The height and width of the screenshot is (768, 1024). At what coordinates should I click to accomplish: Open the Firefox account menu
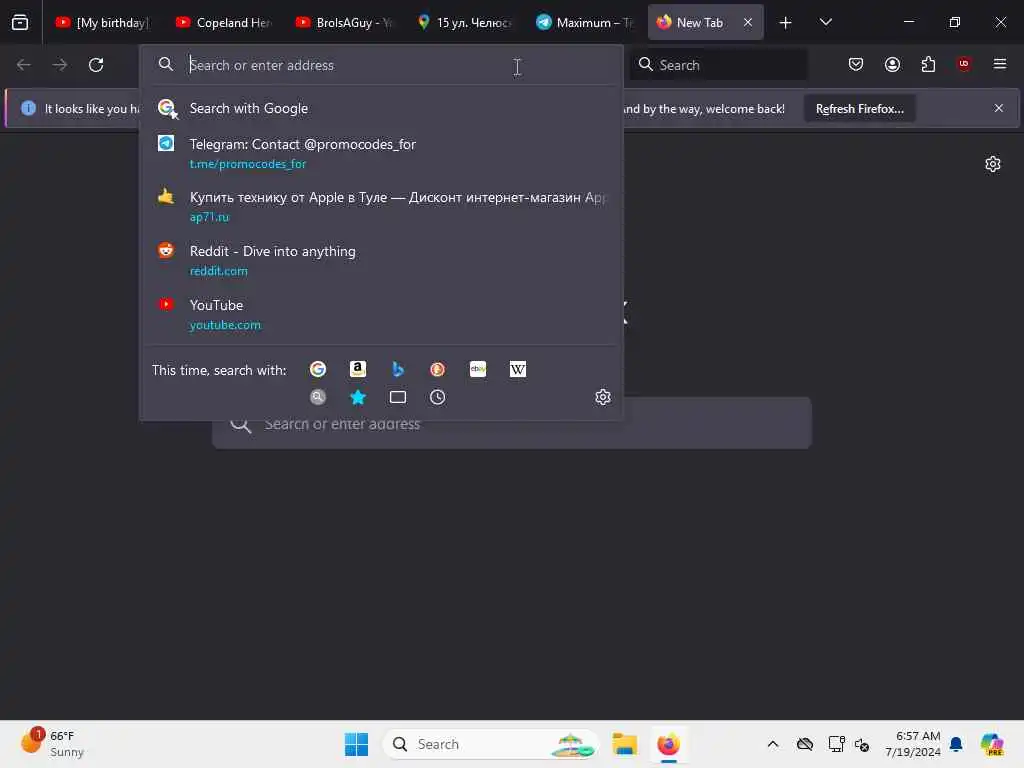point(892,64)
